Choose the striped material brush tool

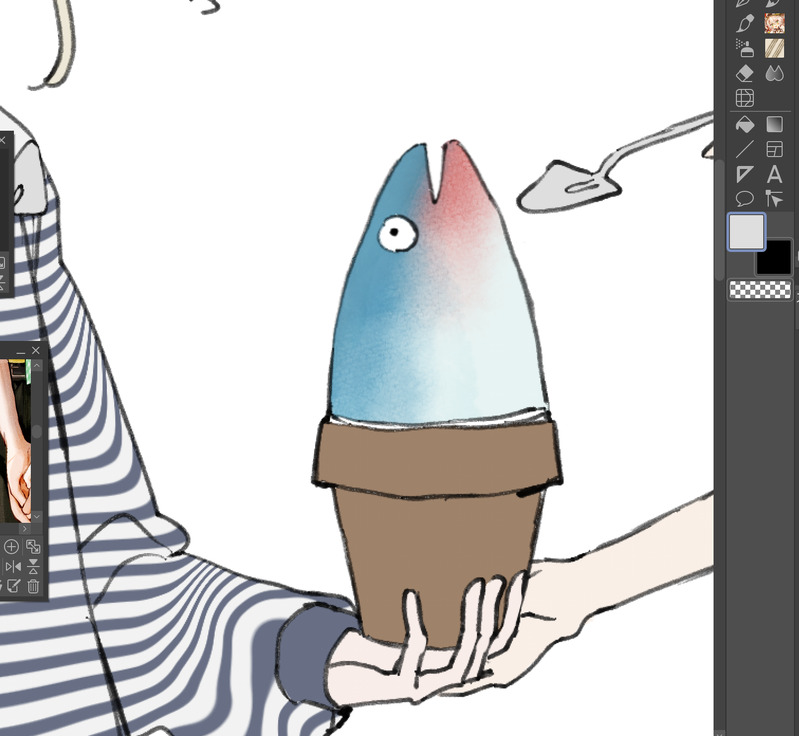click(x=774, y=48)
